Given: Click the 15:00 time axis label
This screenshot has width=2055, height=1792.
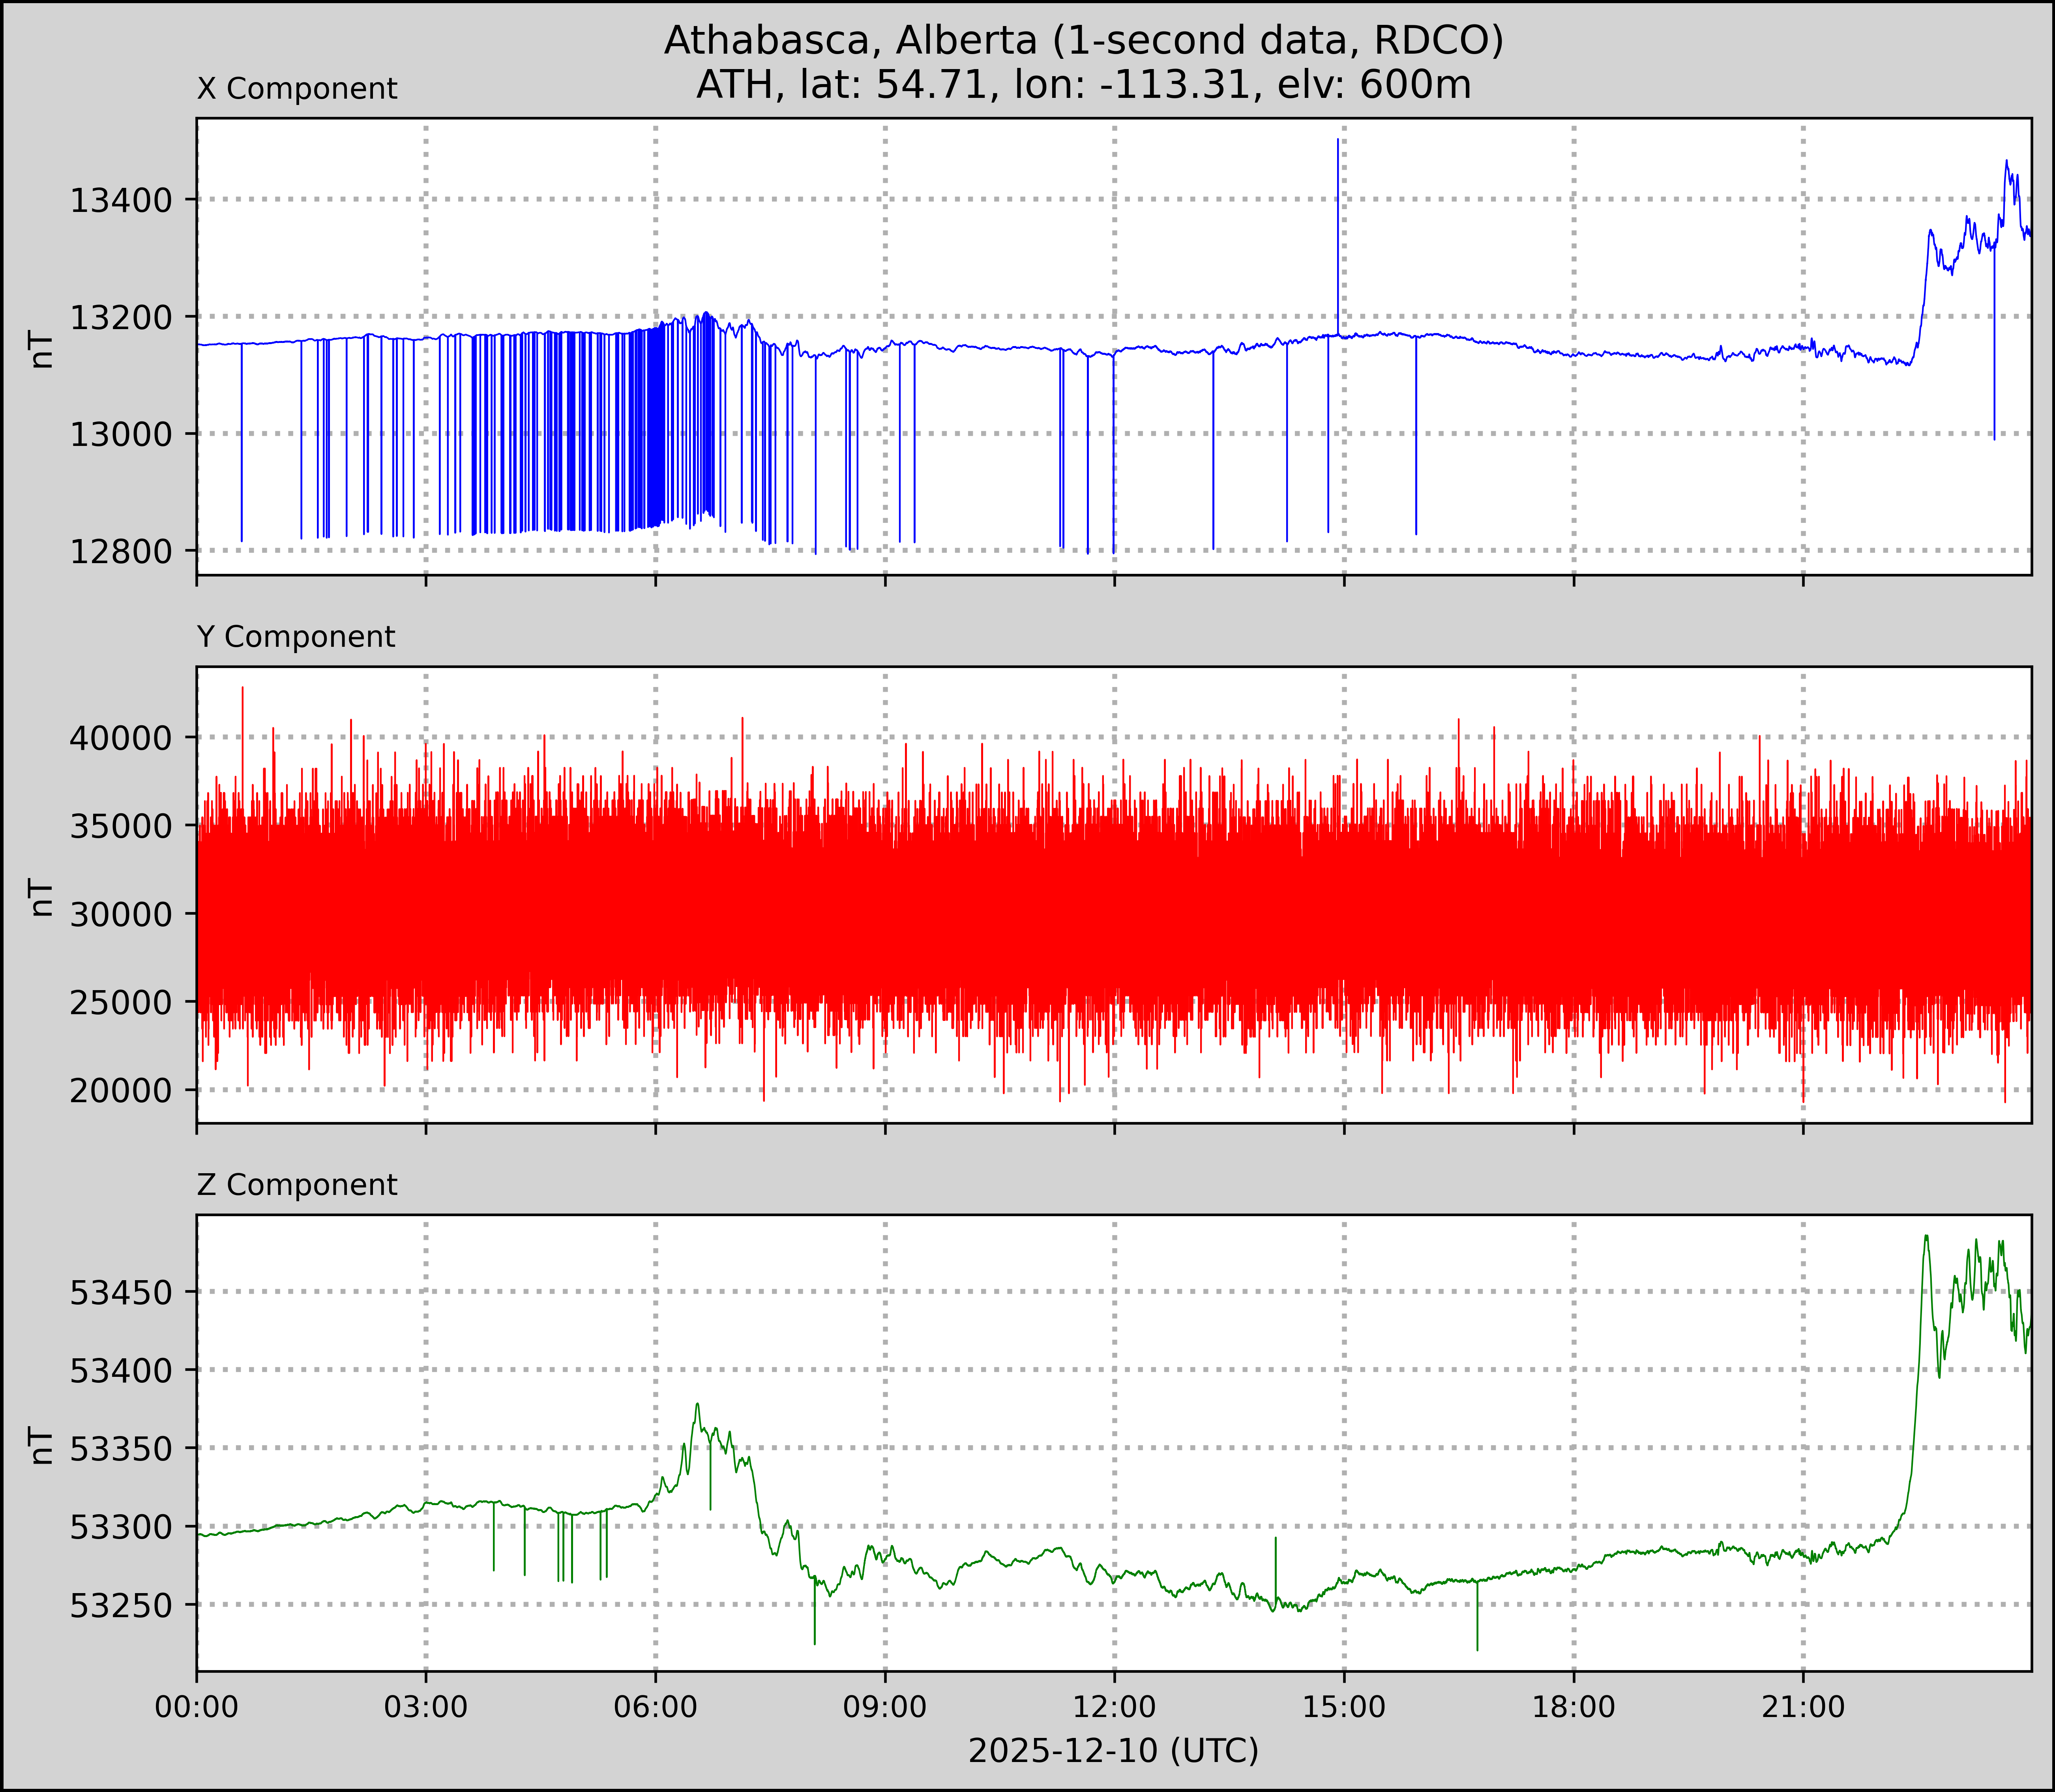Looking at the screenshot, I should [1343, 1707].
